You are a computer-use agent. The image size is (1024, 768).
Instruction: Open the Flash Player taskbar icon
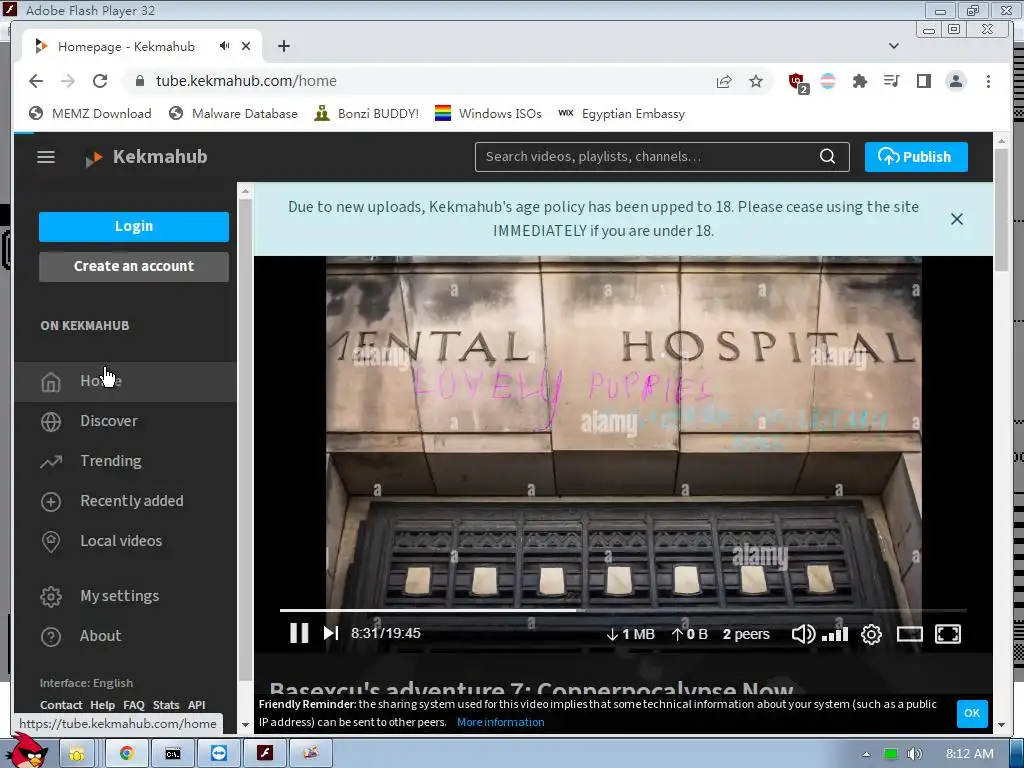[x=264, y=754]
